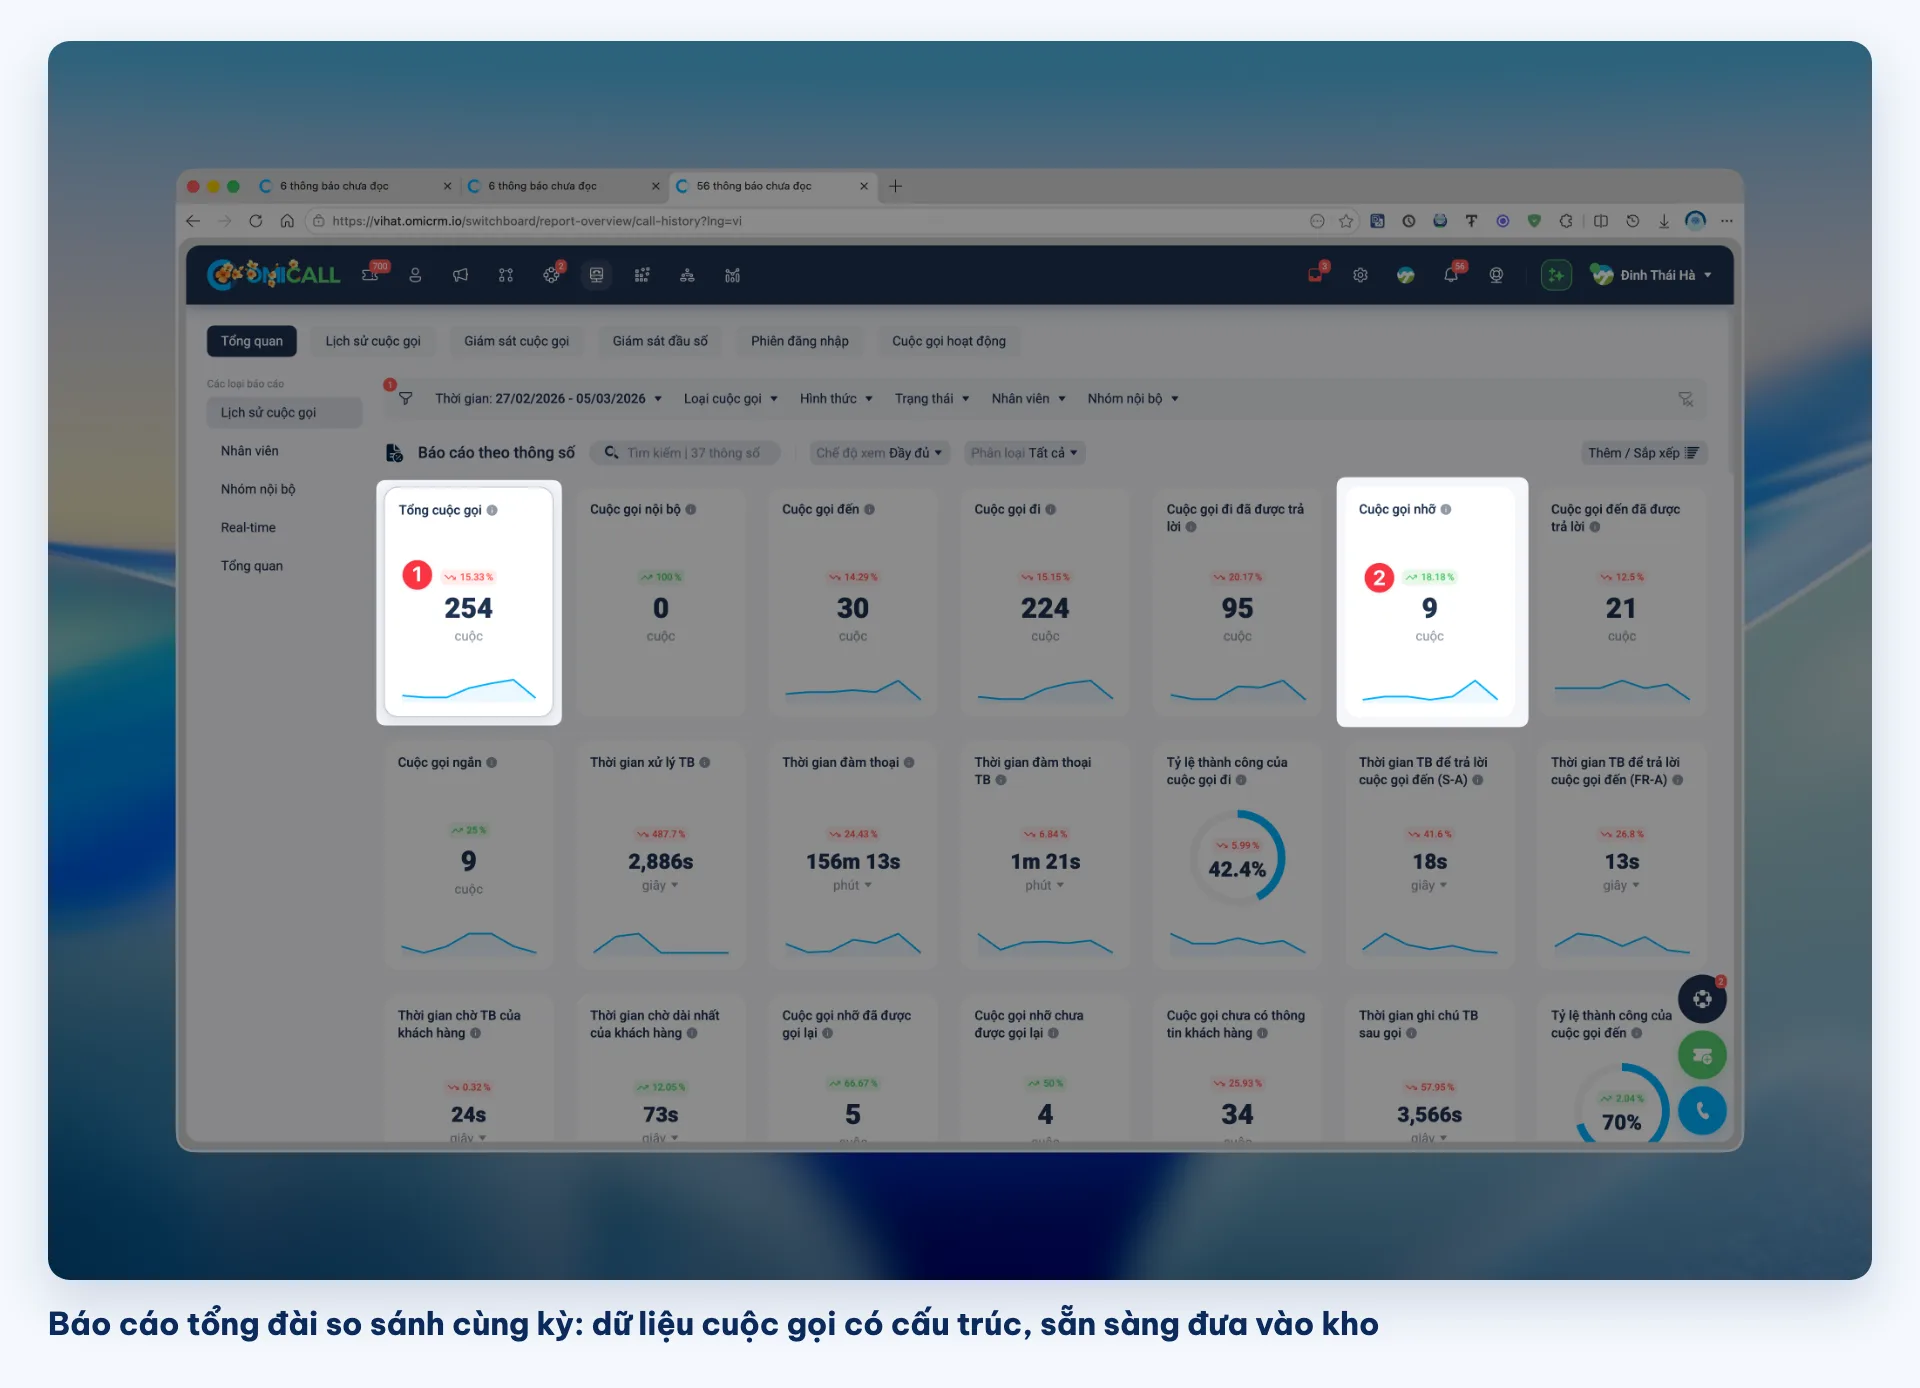Open the contacts person icon in navbar
The height and width of the screenshot is (1388, 1920).
[415, 275]
